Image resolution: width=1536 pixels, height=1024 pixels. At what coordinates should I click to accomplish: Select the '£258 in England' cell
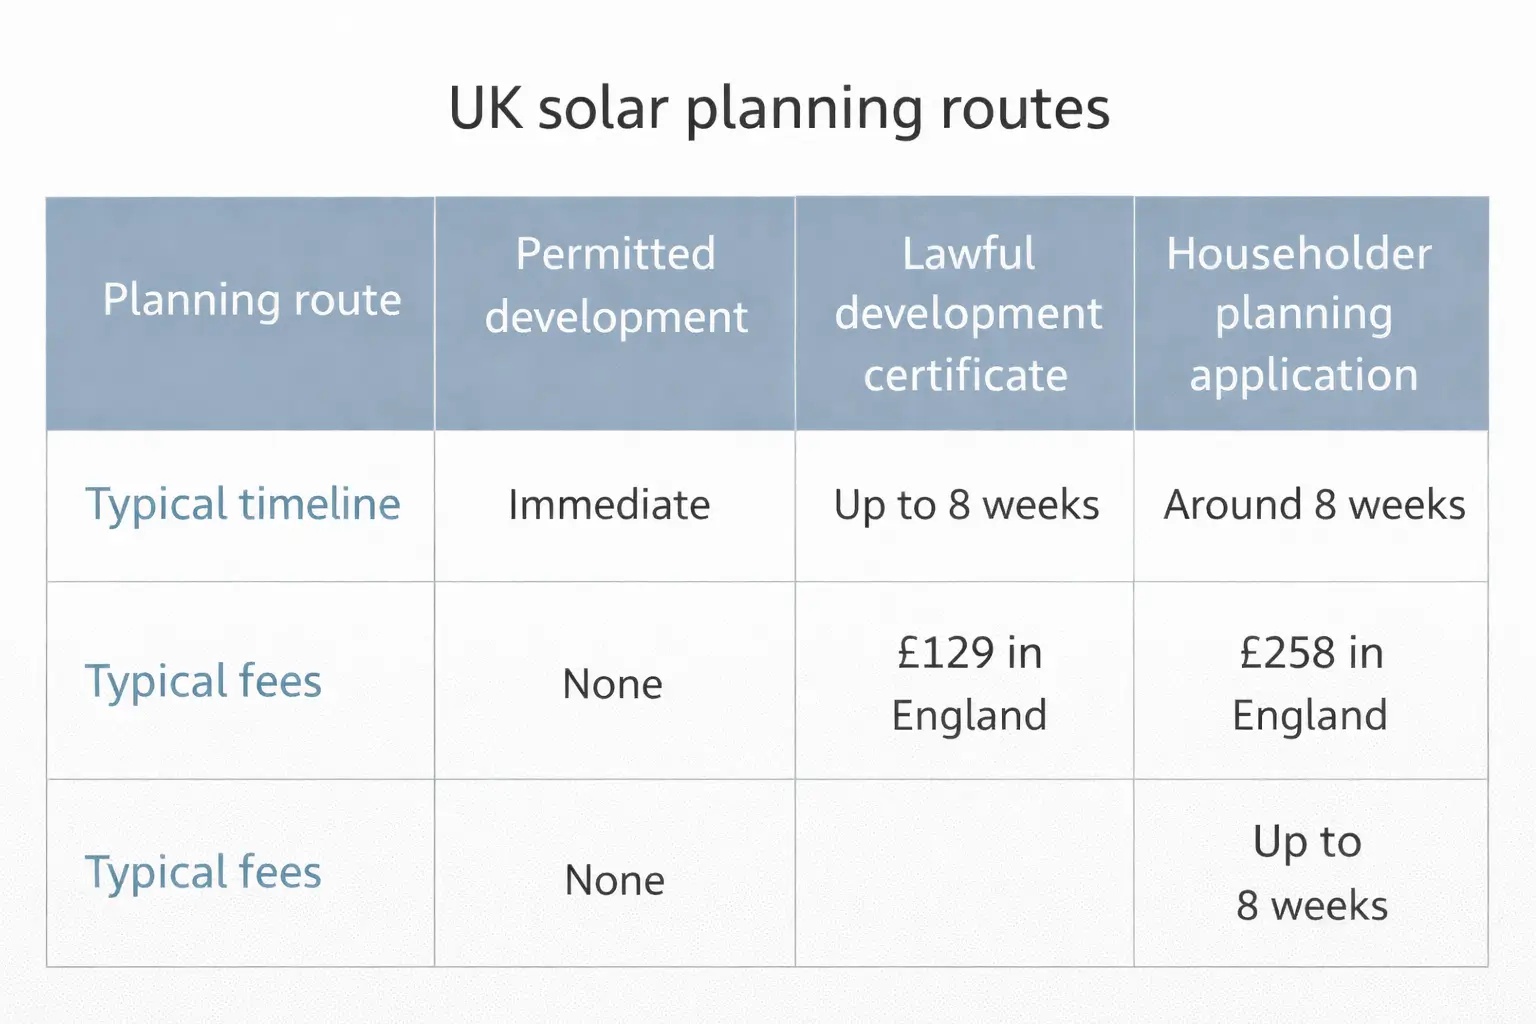(x=1310, y=684)
